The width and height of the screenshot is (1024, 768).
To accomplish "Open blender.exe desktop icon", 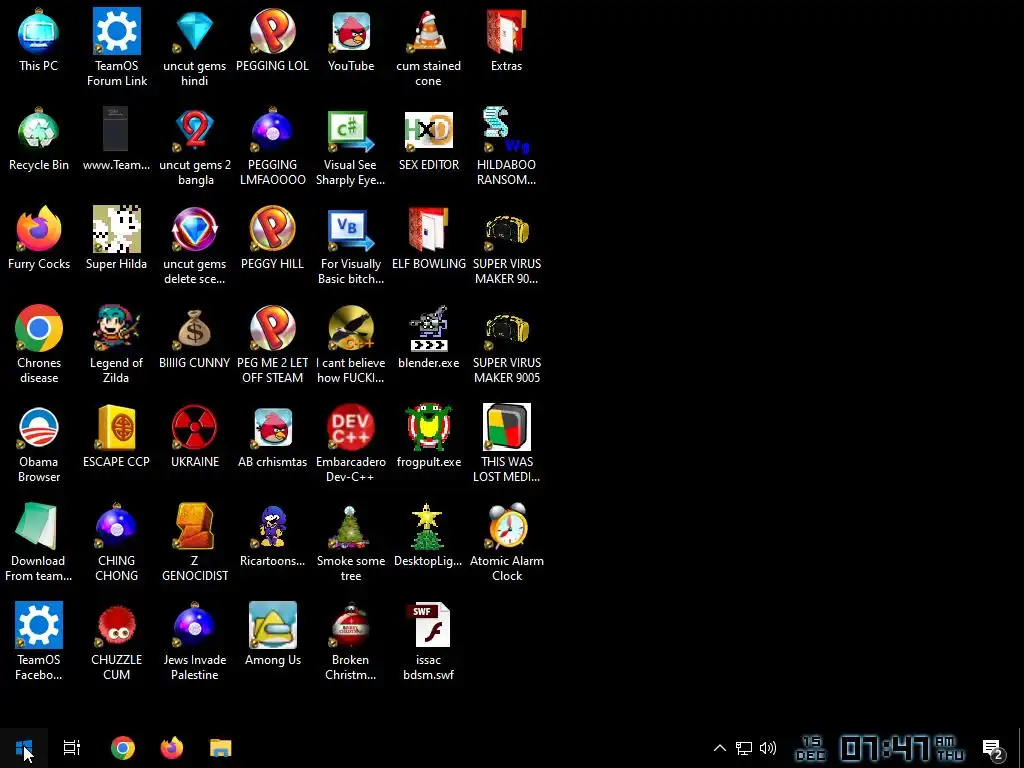I will click(428, 337).
